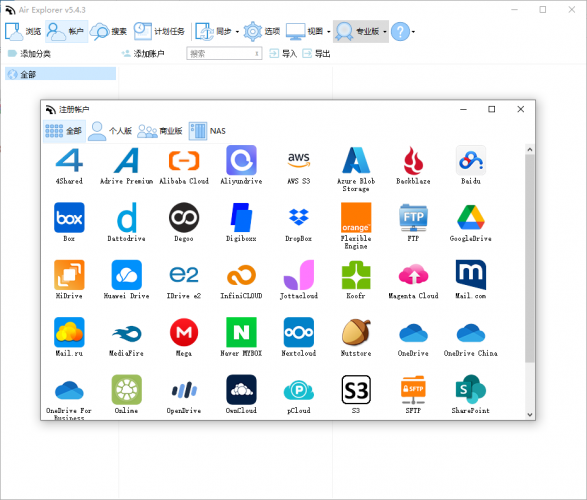This screenshot has width=587, height=500.
Task: Choose the InfiniCLOUD icon
Action: click(241, 275)
